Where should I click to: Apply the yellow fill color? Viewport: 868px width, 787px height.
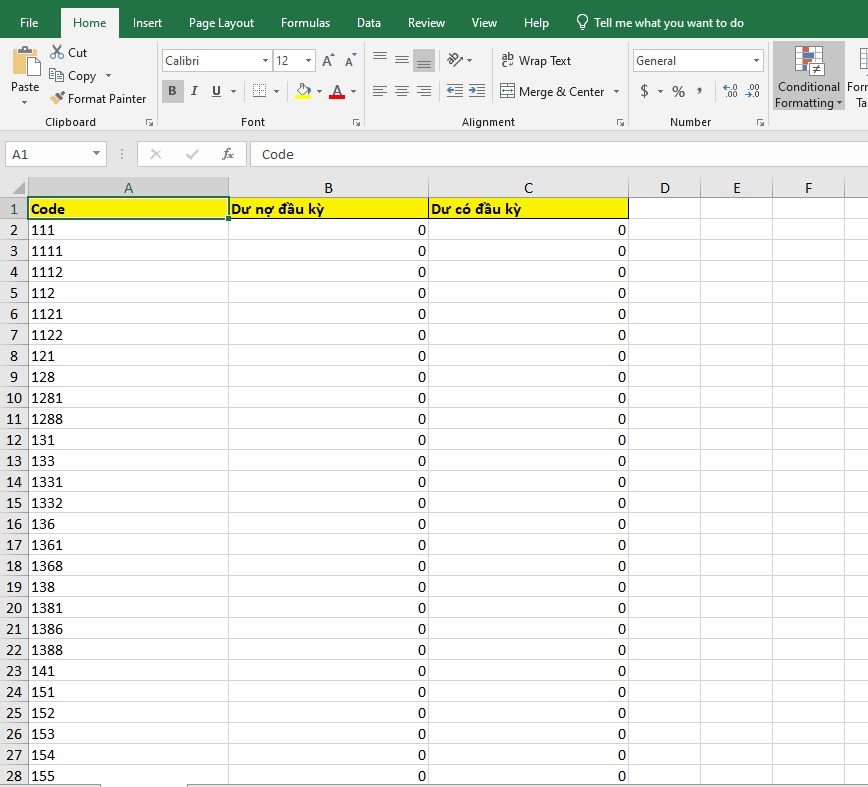303,91
